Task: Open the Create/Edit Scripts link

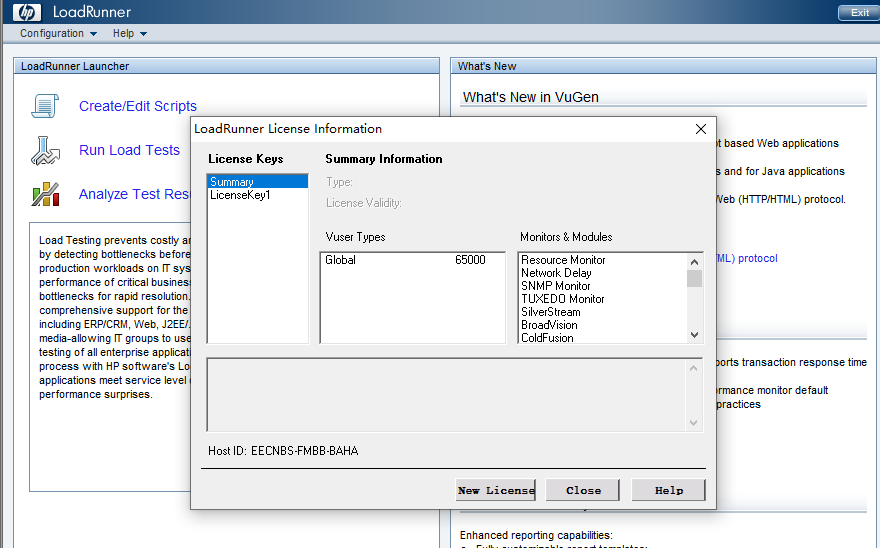Action: point(138,106)
